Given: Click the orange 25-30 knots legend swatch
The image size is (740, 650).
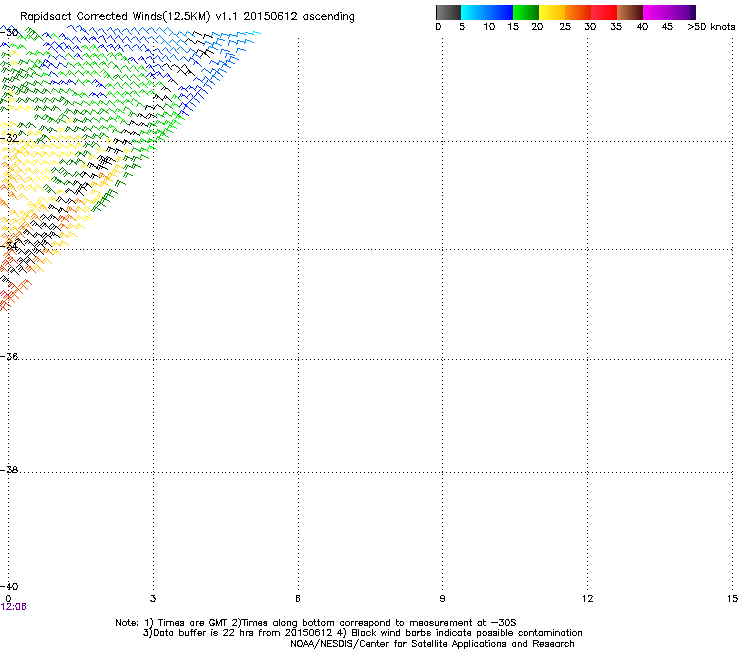Looking at the screenshot, I should pos(578,12).
